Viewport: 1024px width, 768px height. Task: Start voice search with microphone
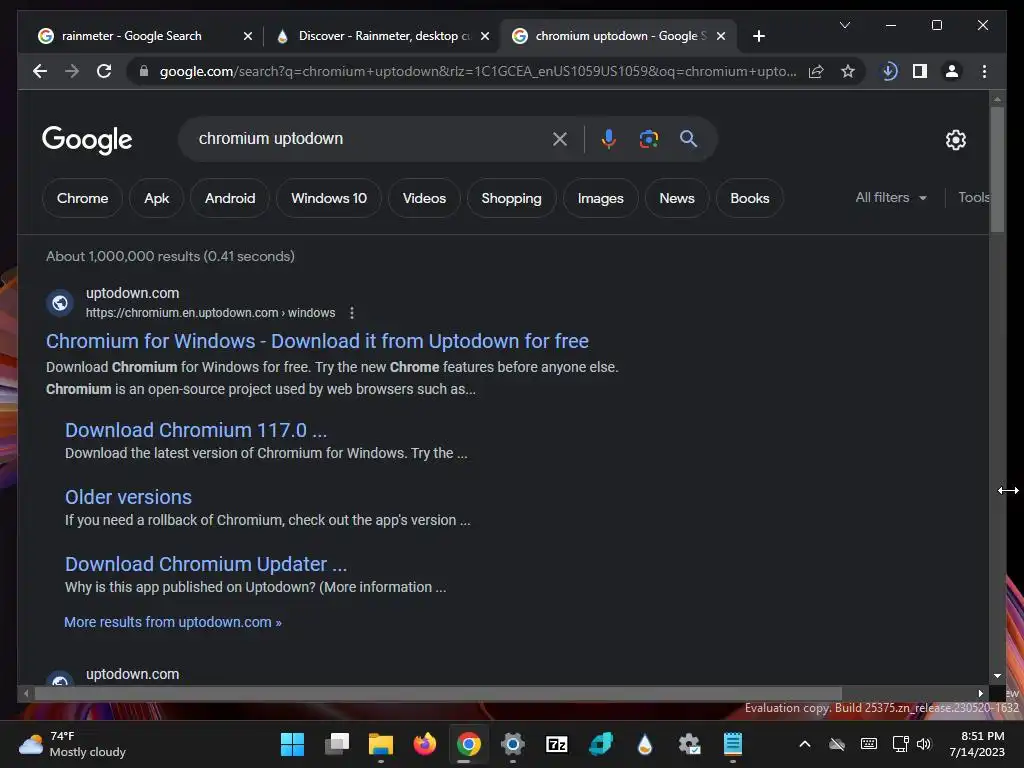click(x=608, y=138)
